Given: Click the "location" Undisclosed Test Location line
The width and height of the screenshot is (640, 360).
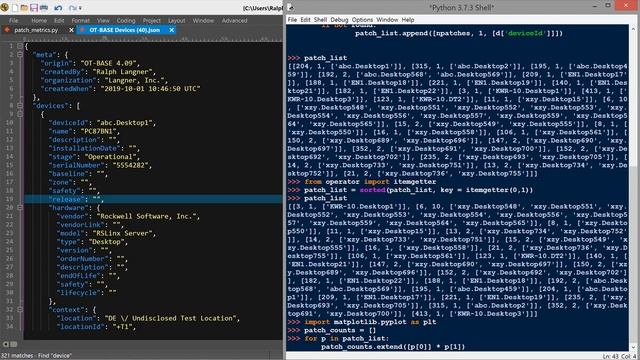Looking at the screenshot, I should [148, 318].
